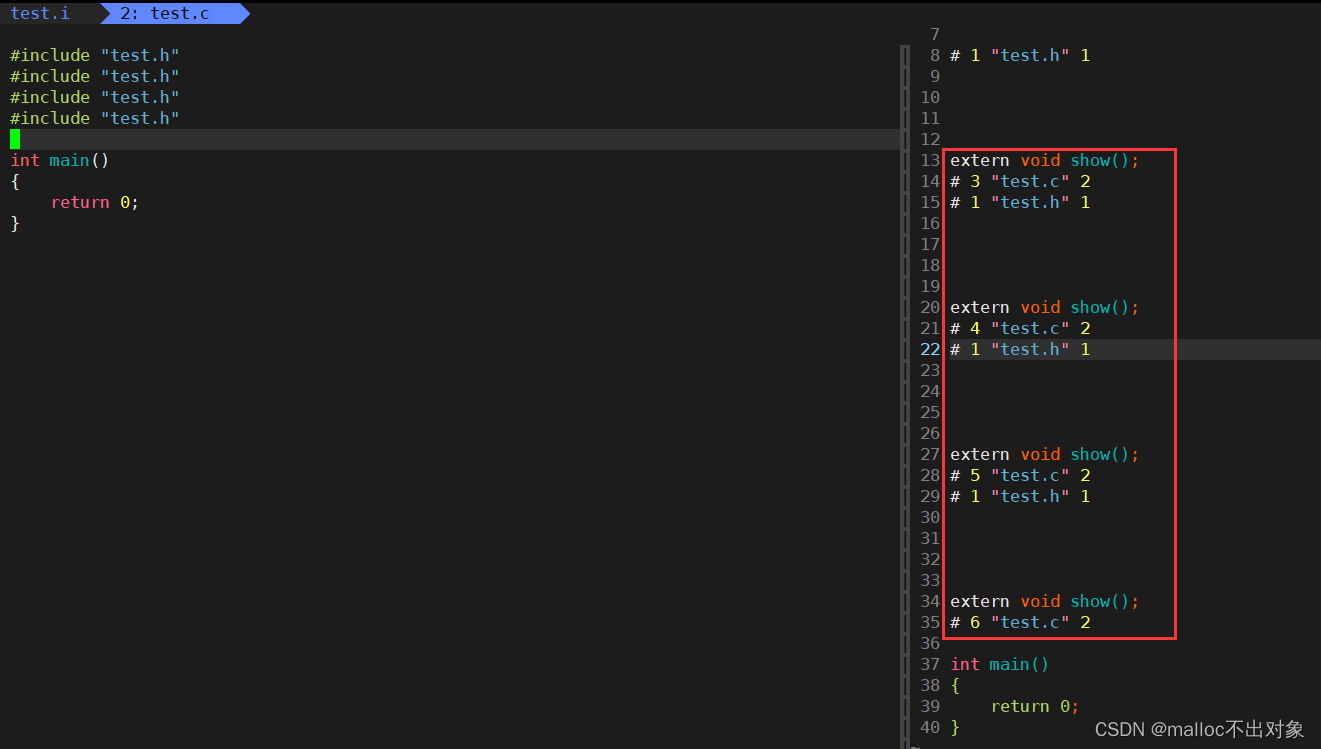Viewport: 1321px width, 749px height.
Task: Click line number 12 in the gutter
Action: pyautogui.click(x=930, y=139)
